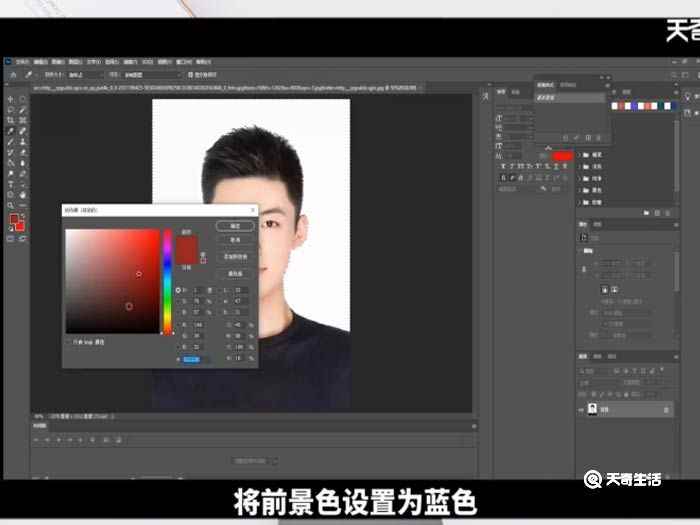Open the Edit menu
This screenshot has width=700, height=525.
40,62
